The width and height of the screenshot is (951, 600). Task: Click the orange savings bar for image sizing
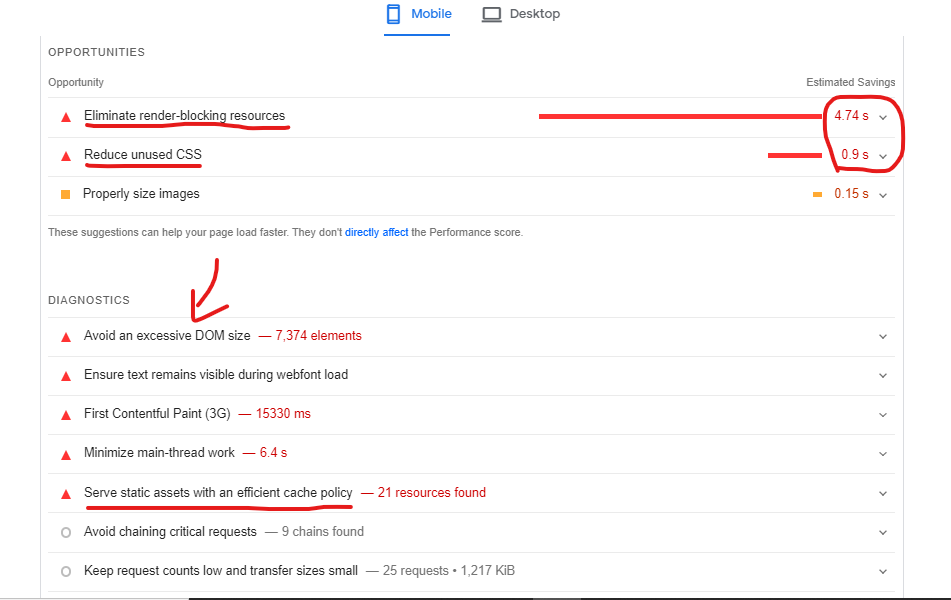pyautogui.click(x=818, y=194)
